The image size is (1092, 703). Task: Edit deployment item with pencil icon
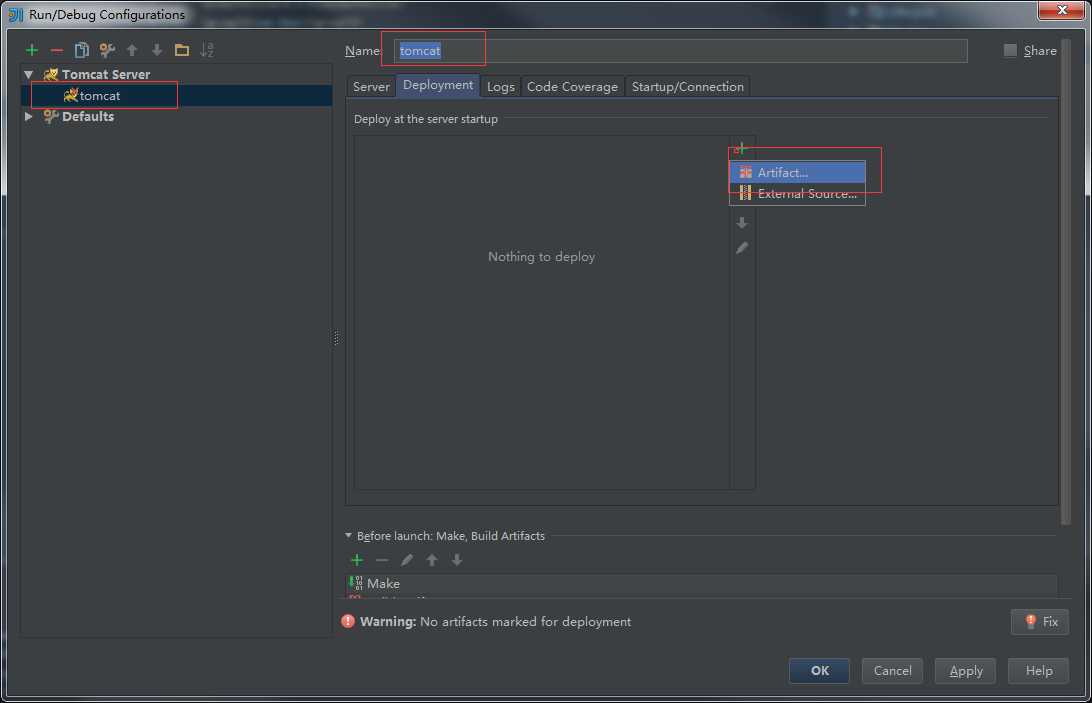pos(742,248)
